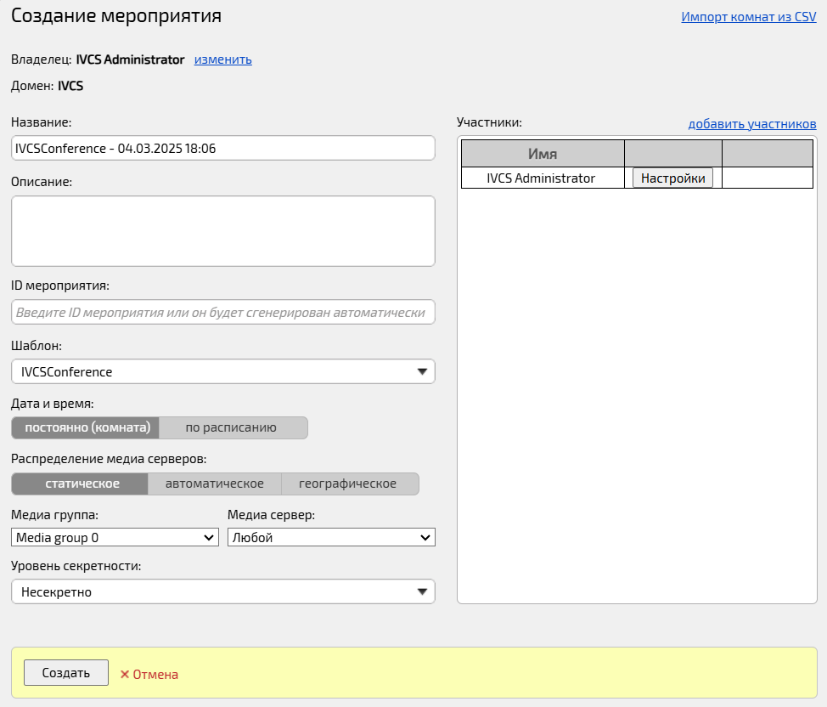The image size is (827, 707).
Task: Select 'постоянно (комната)' date option
Action: 86,428
